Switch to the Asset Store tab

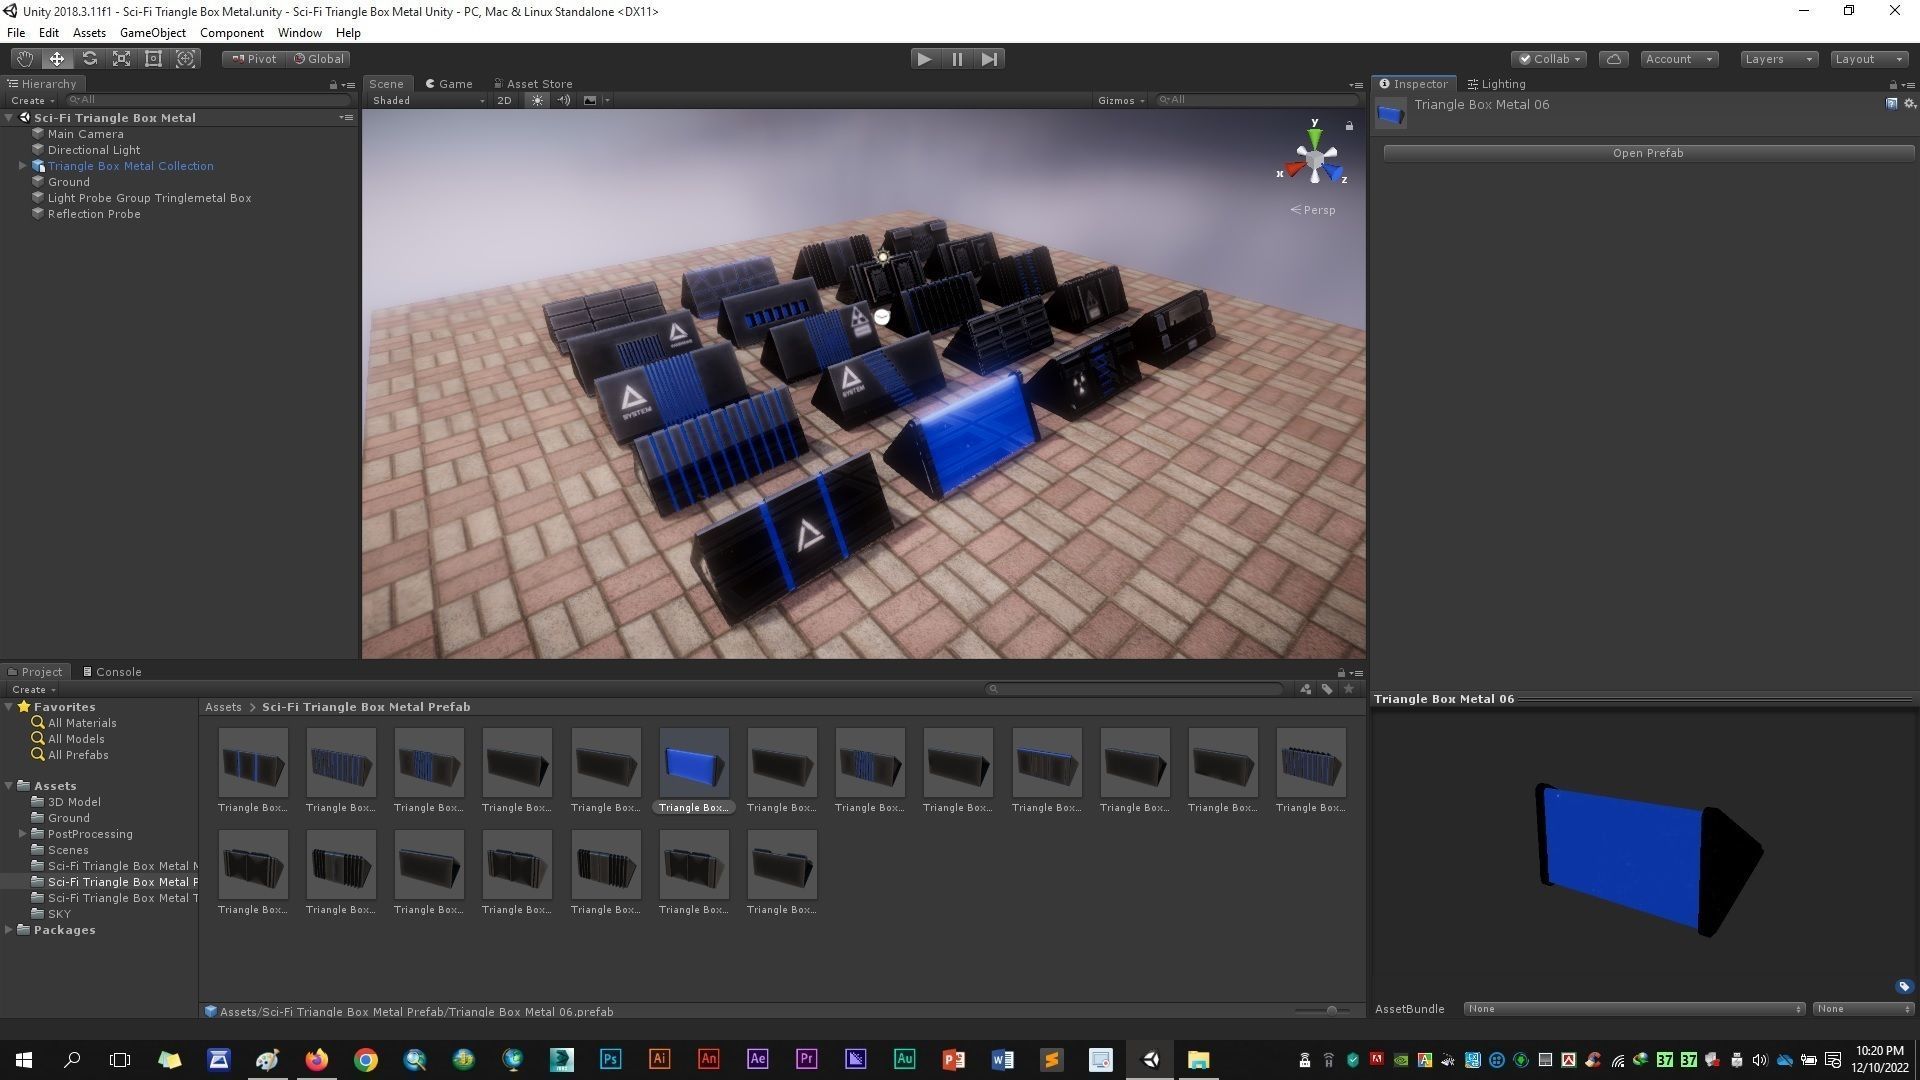(x=533, y=84)
